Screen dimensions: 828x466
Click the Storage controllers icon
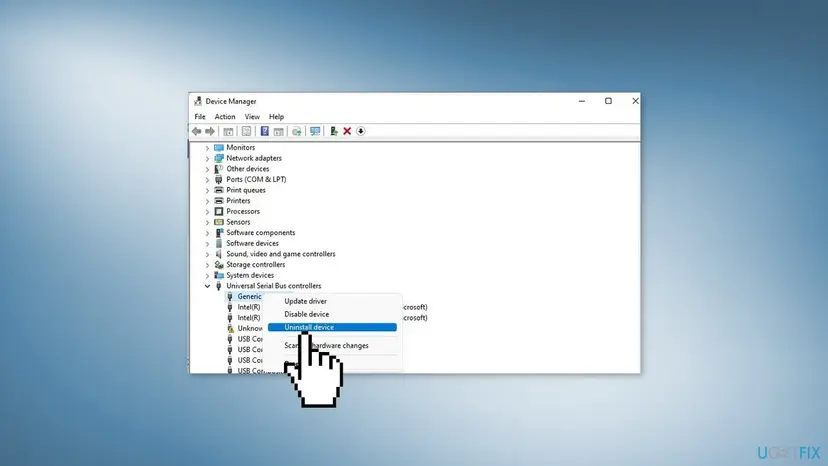point(219,265)
